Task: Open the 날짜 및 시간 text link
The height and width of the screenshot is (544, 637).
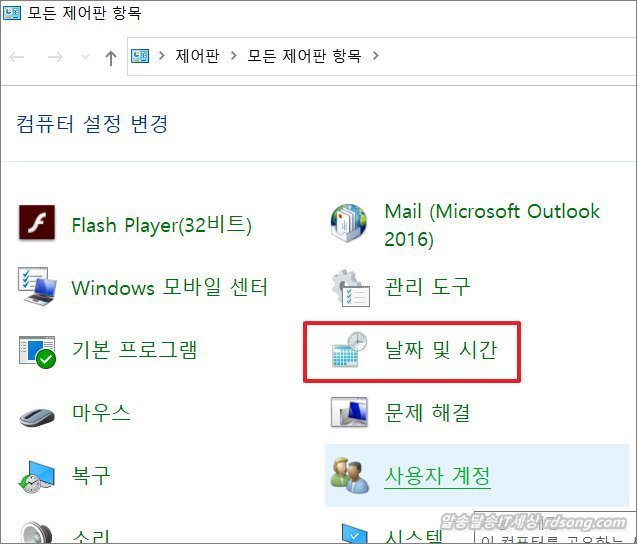Action: coord(440,350)
